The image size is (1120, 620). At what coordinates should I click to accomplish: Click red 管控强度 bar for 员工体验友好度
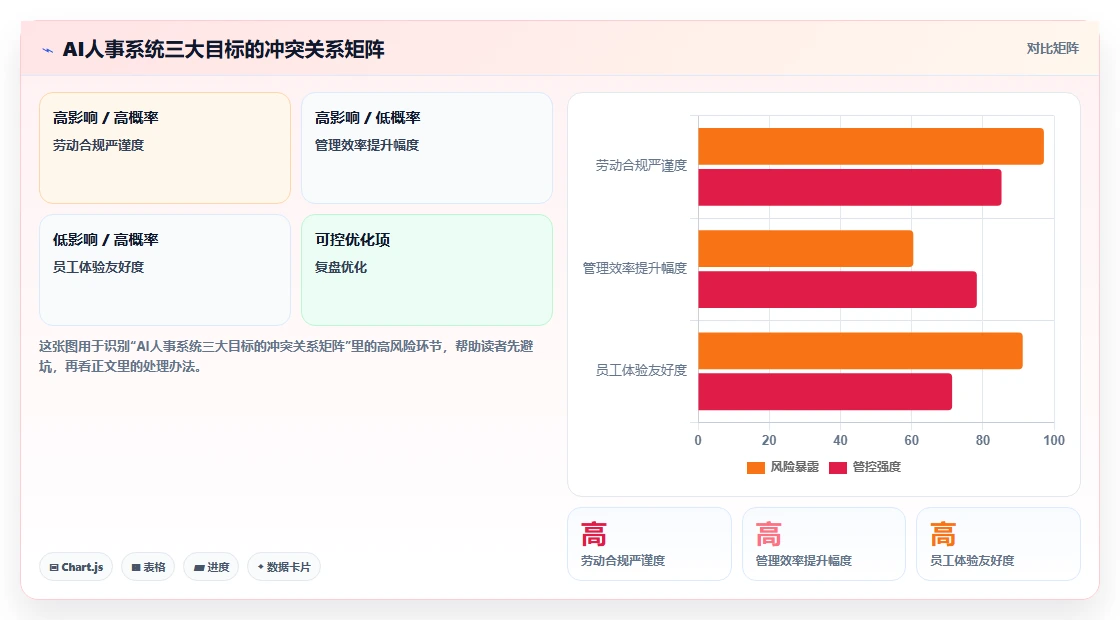coord(825,391)
